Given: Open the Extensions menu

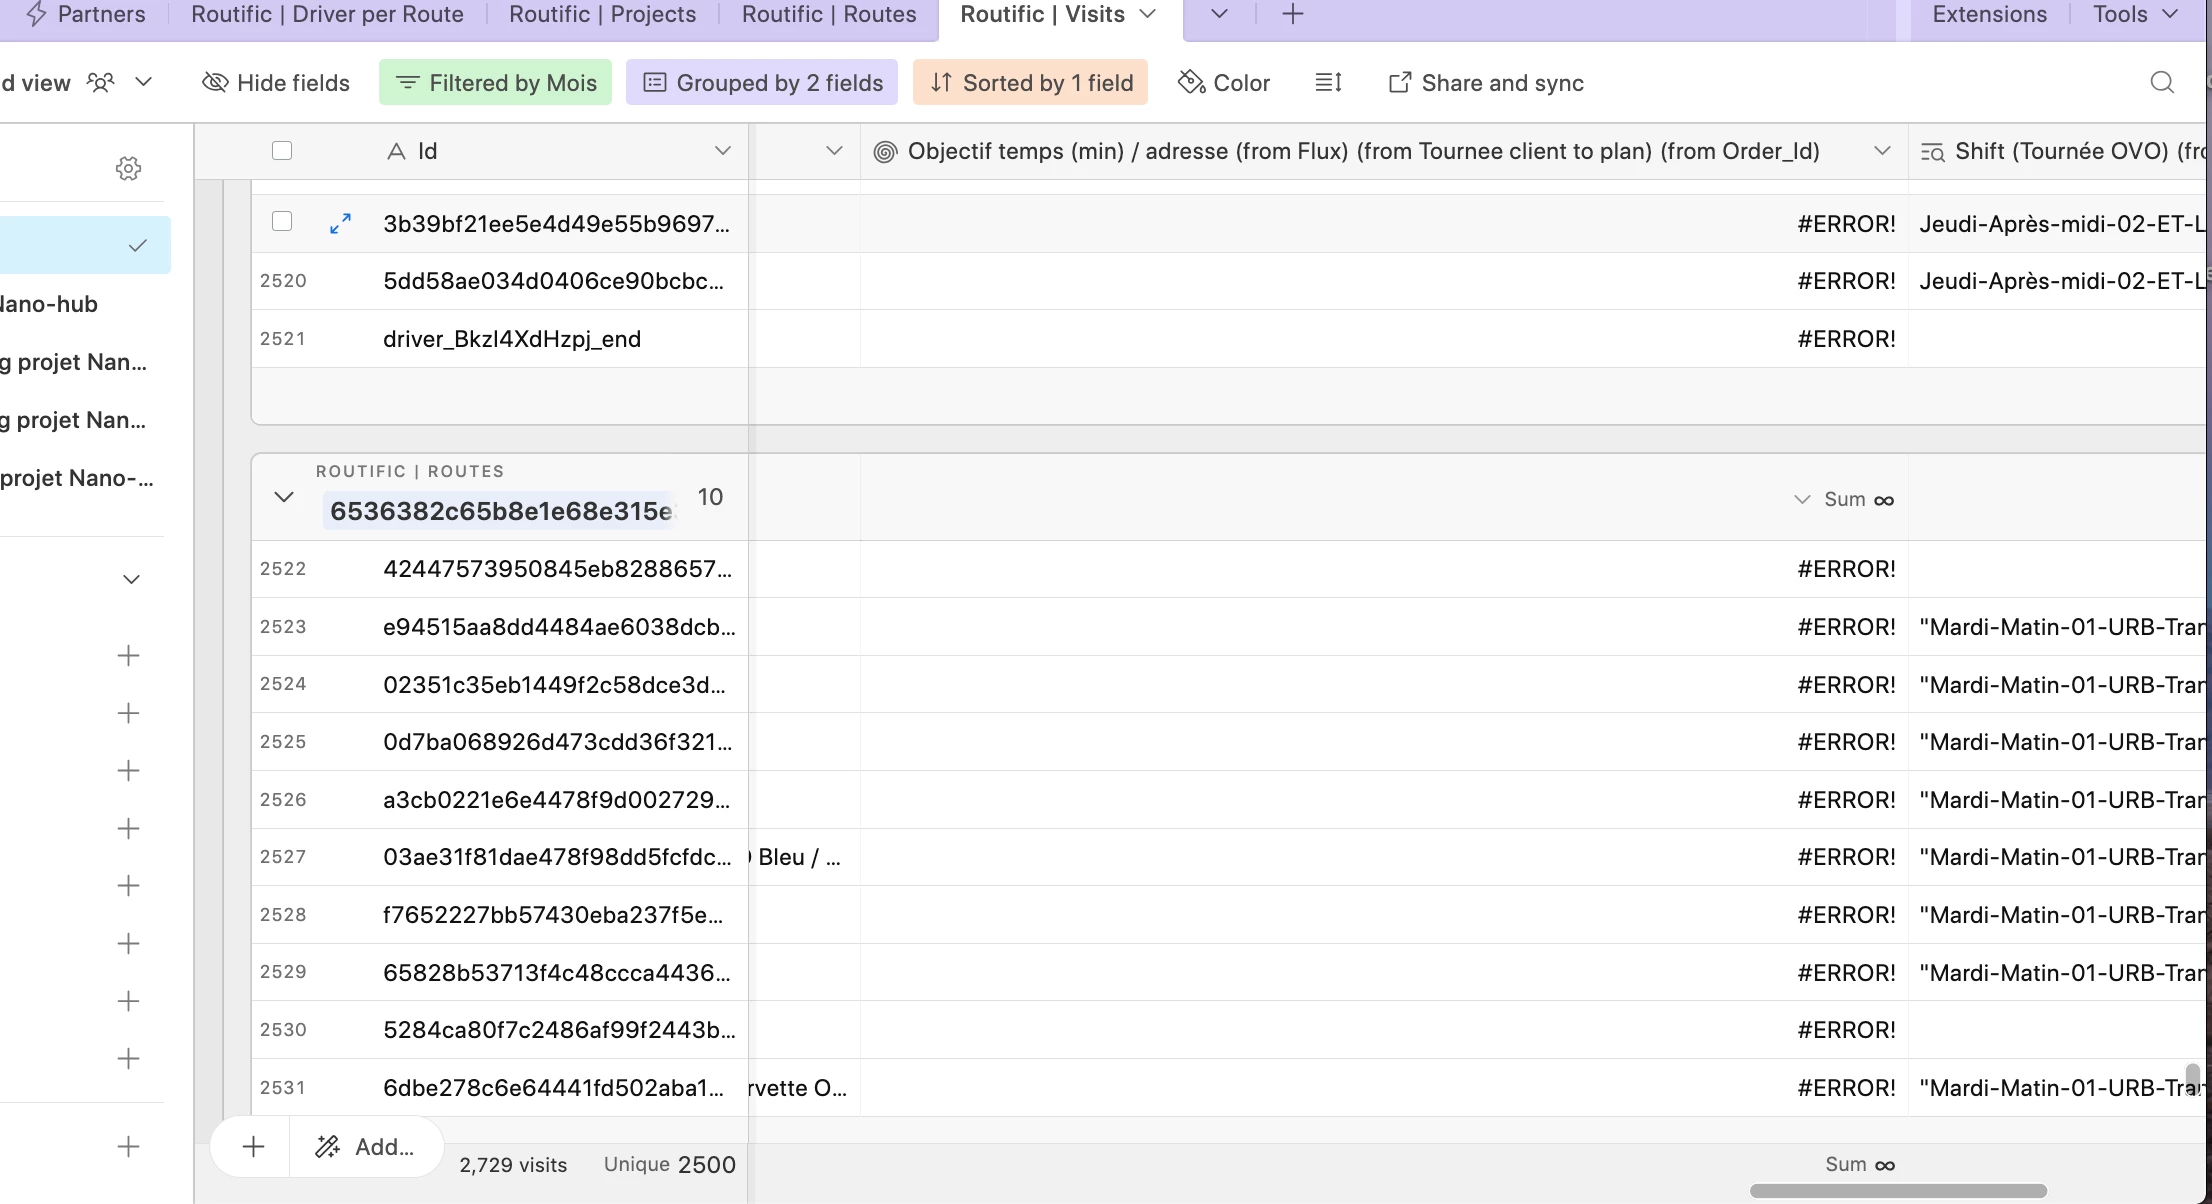Looking at the screenshot, I should (1989, 14).
